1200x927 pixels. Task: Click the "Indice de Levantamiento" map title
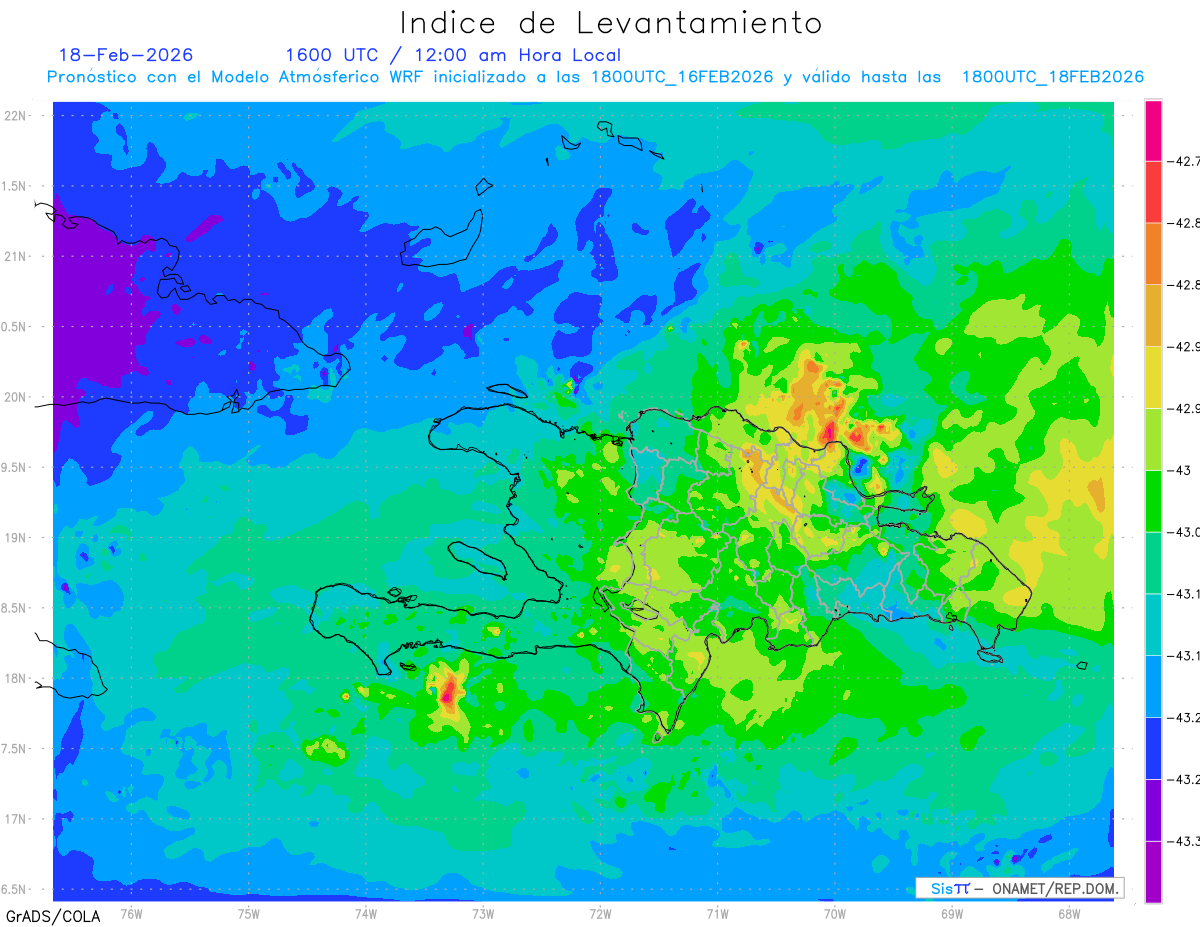(611, 23)
